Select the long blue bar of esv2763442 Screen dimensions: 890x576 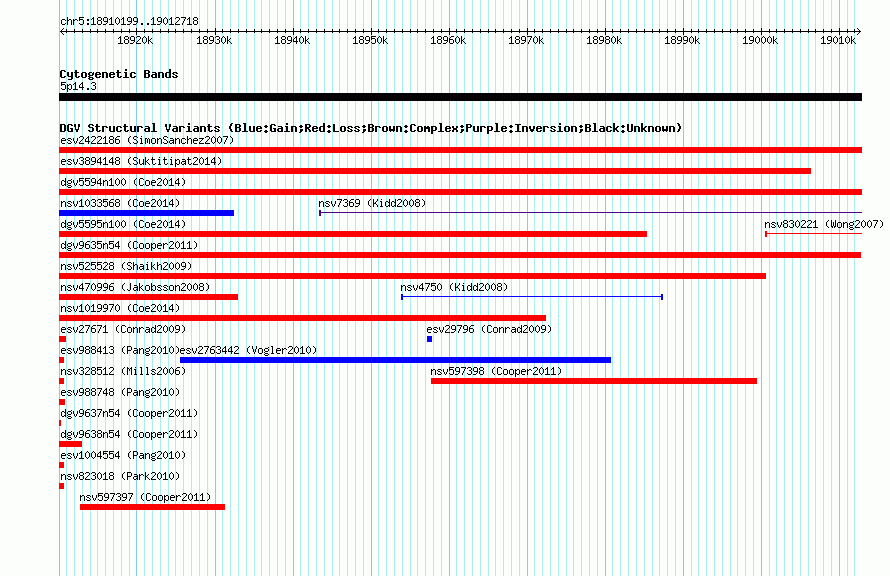coord(396,360)
